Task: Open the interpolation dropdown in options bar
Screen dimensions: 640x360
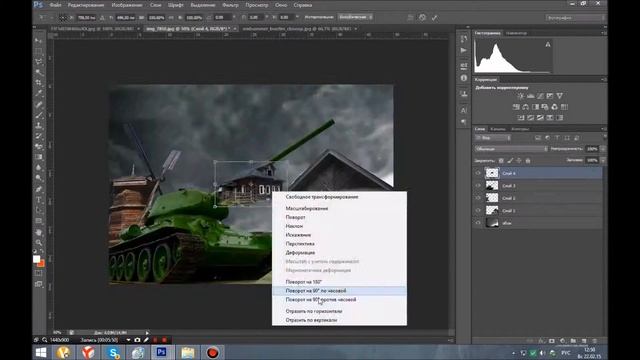Action: pos(356,17)
